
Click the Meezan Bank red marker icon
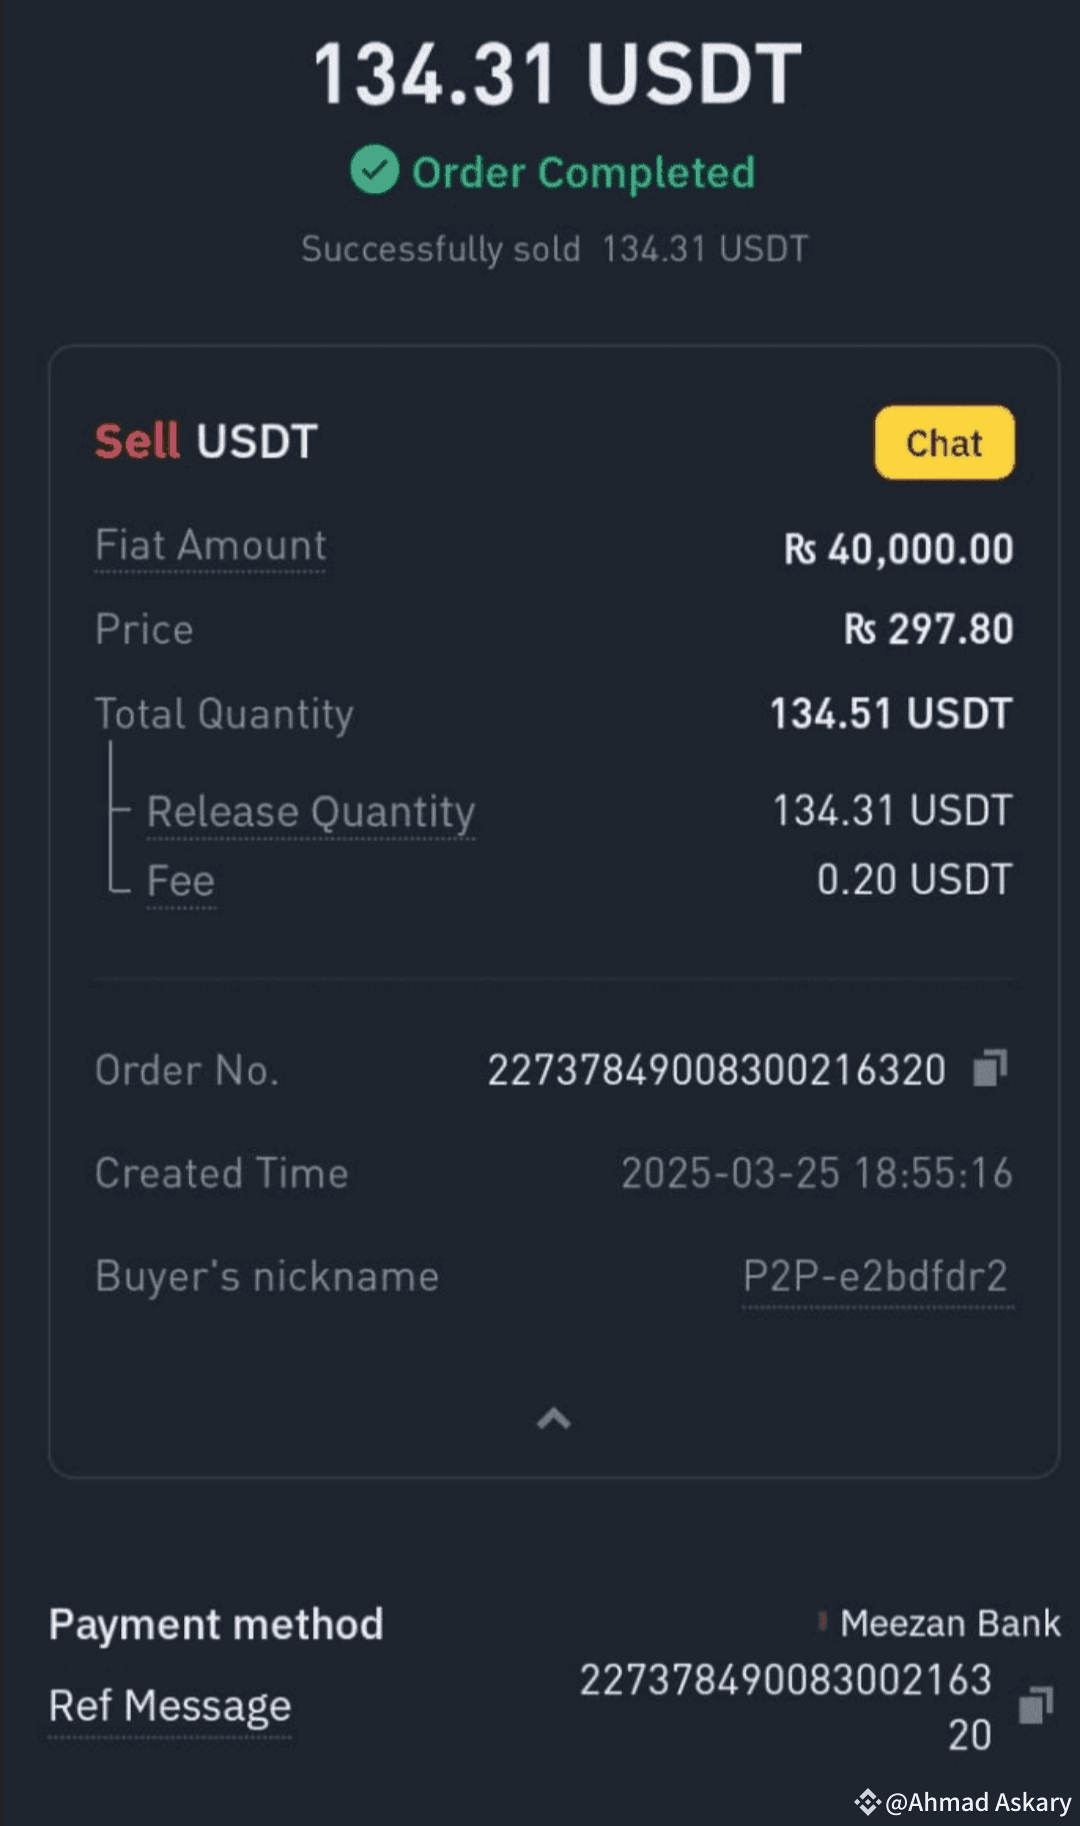822,1622
